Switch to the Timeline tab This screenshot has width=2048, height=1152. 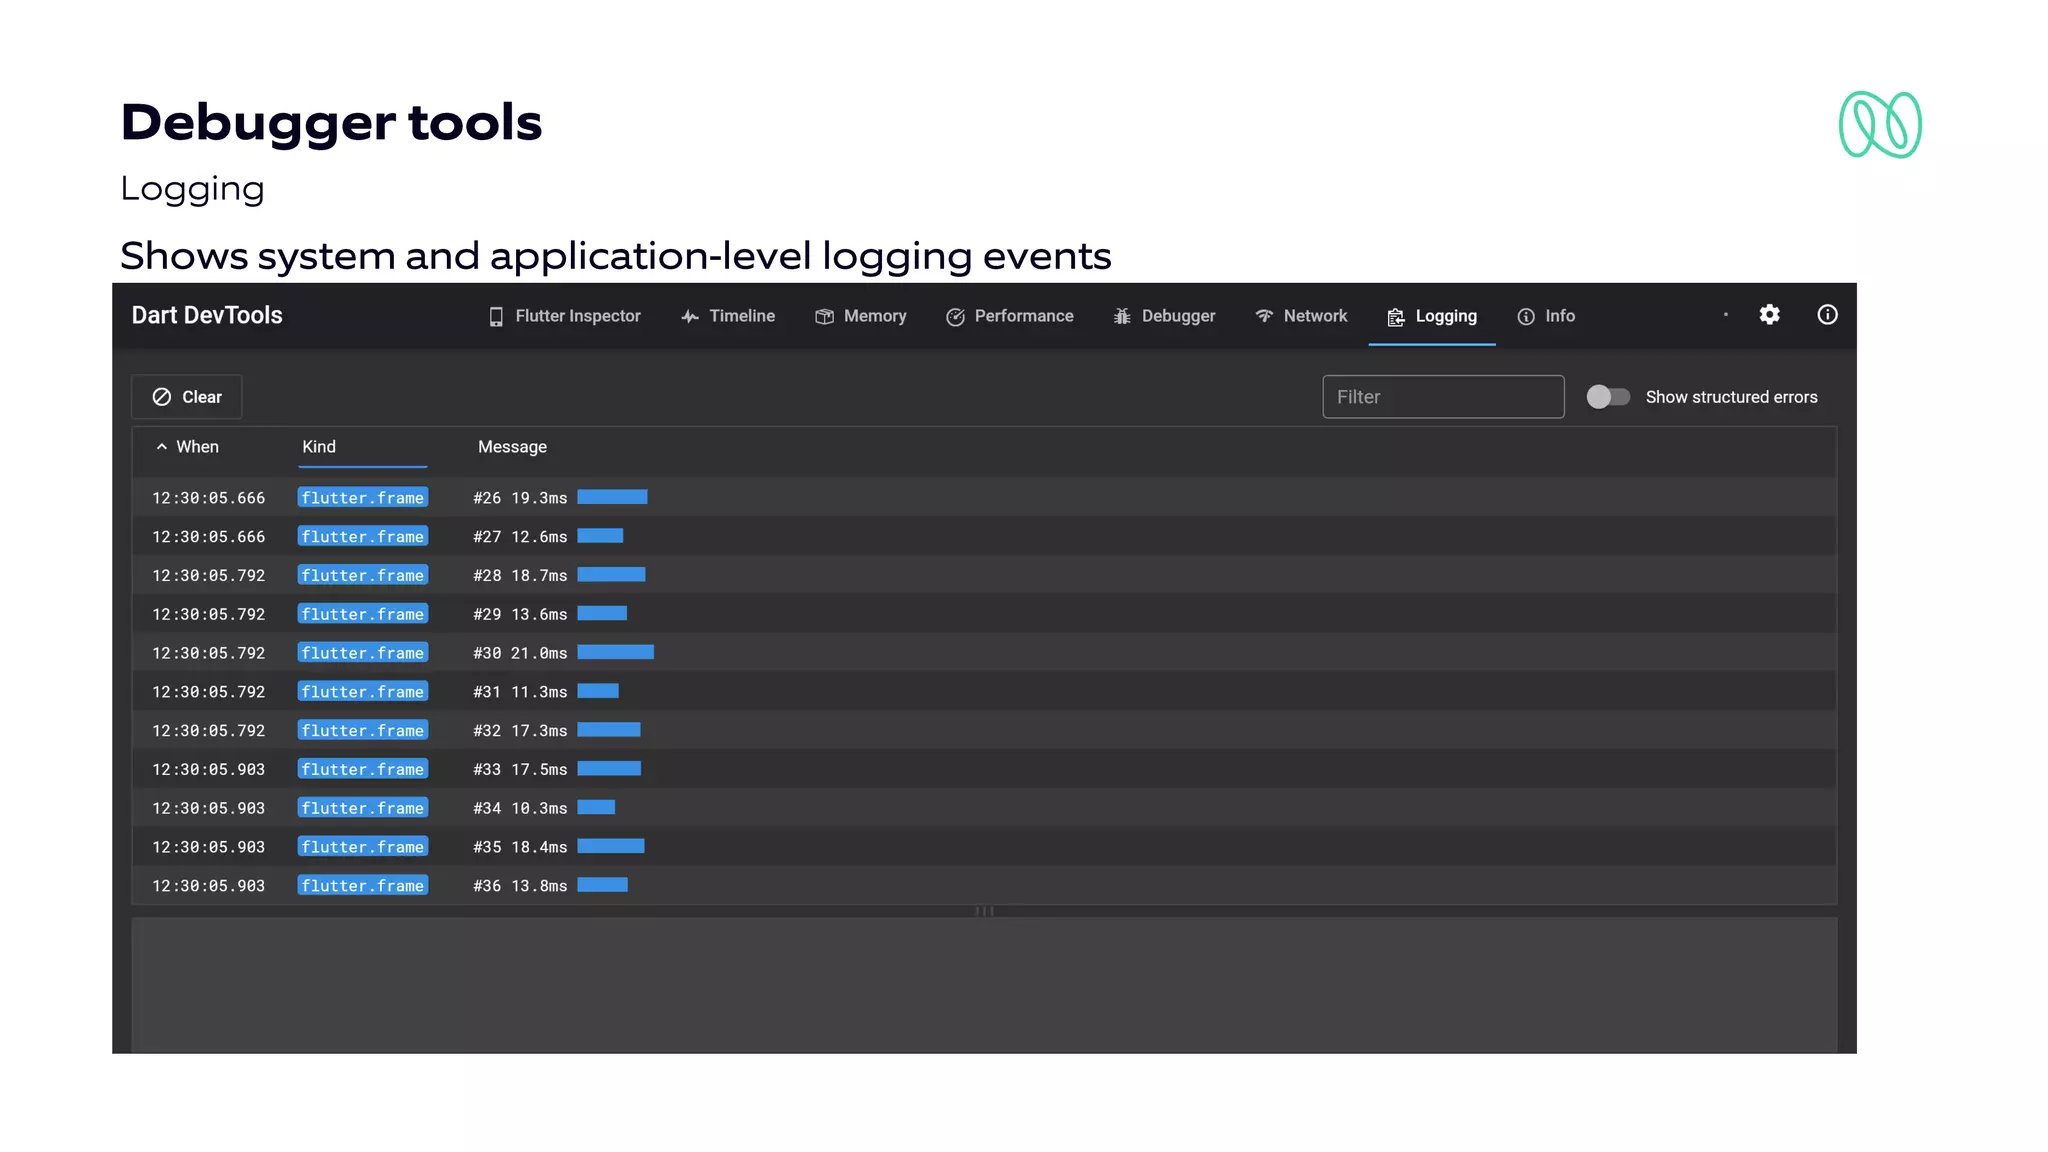[728, 316]
